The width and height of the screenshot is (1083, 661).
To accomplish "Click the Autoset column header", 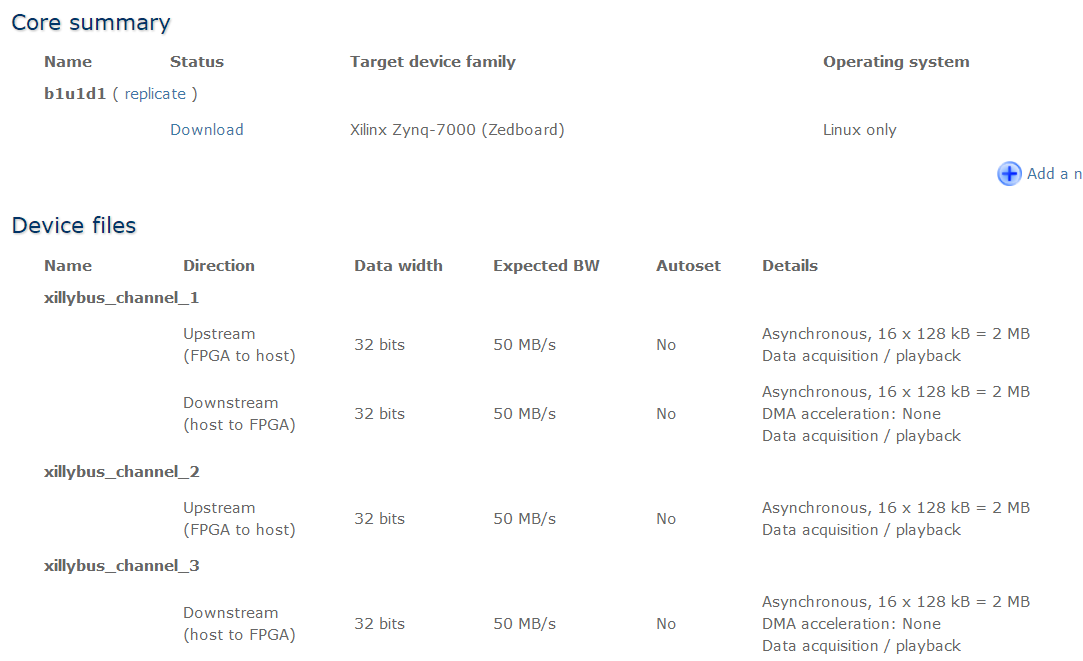I will pos(688,266).
